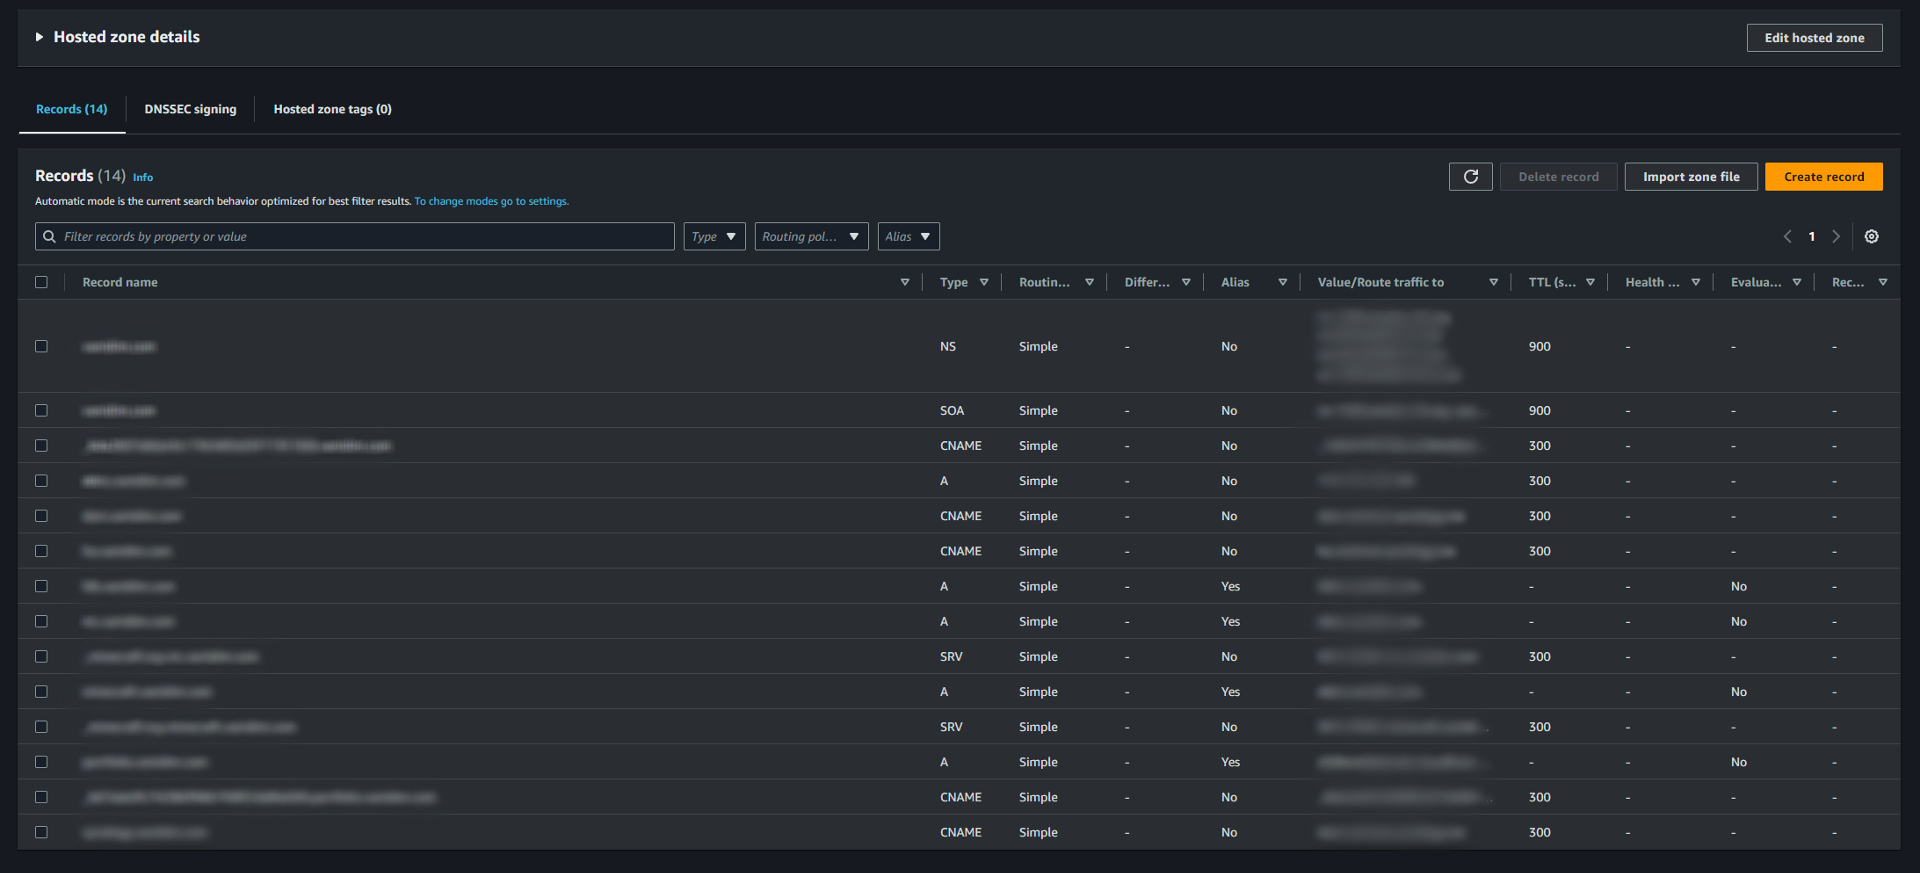The width and height of the screenshot is (1920, 873).
Task: Sort by Type column arrow
Action: 984,283
